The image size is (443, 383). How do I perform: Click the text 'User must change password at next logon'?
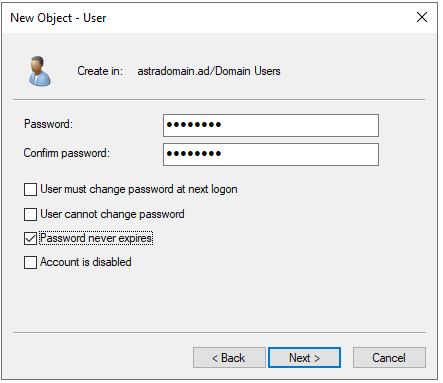click(139, 189)
